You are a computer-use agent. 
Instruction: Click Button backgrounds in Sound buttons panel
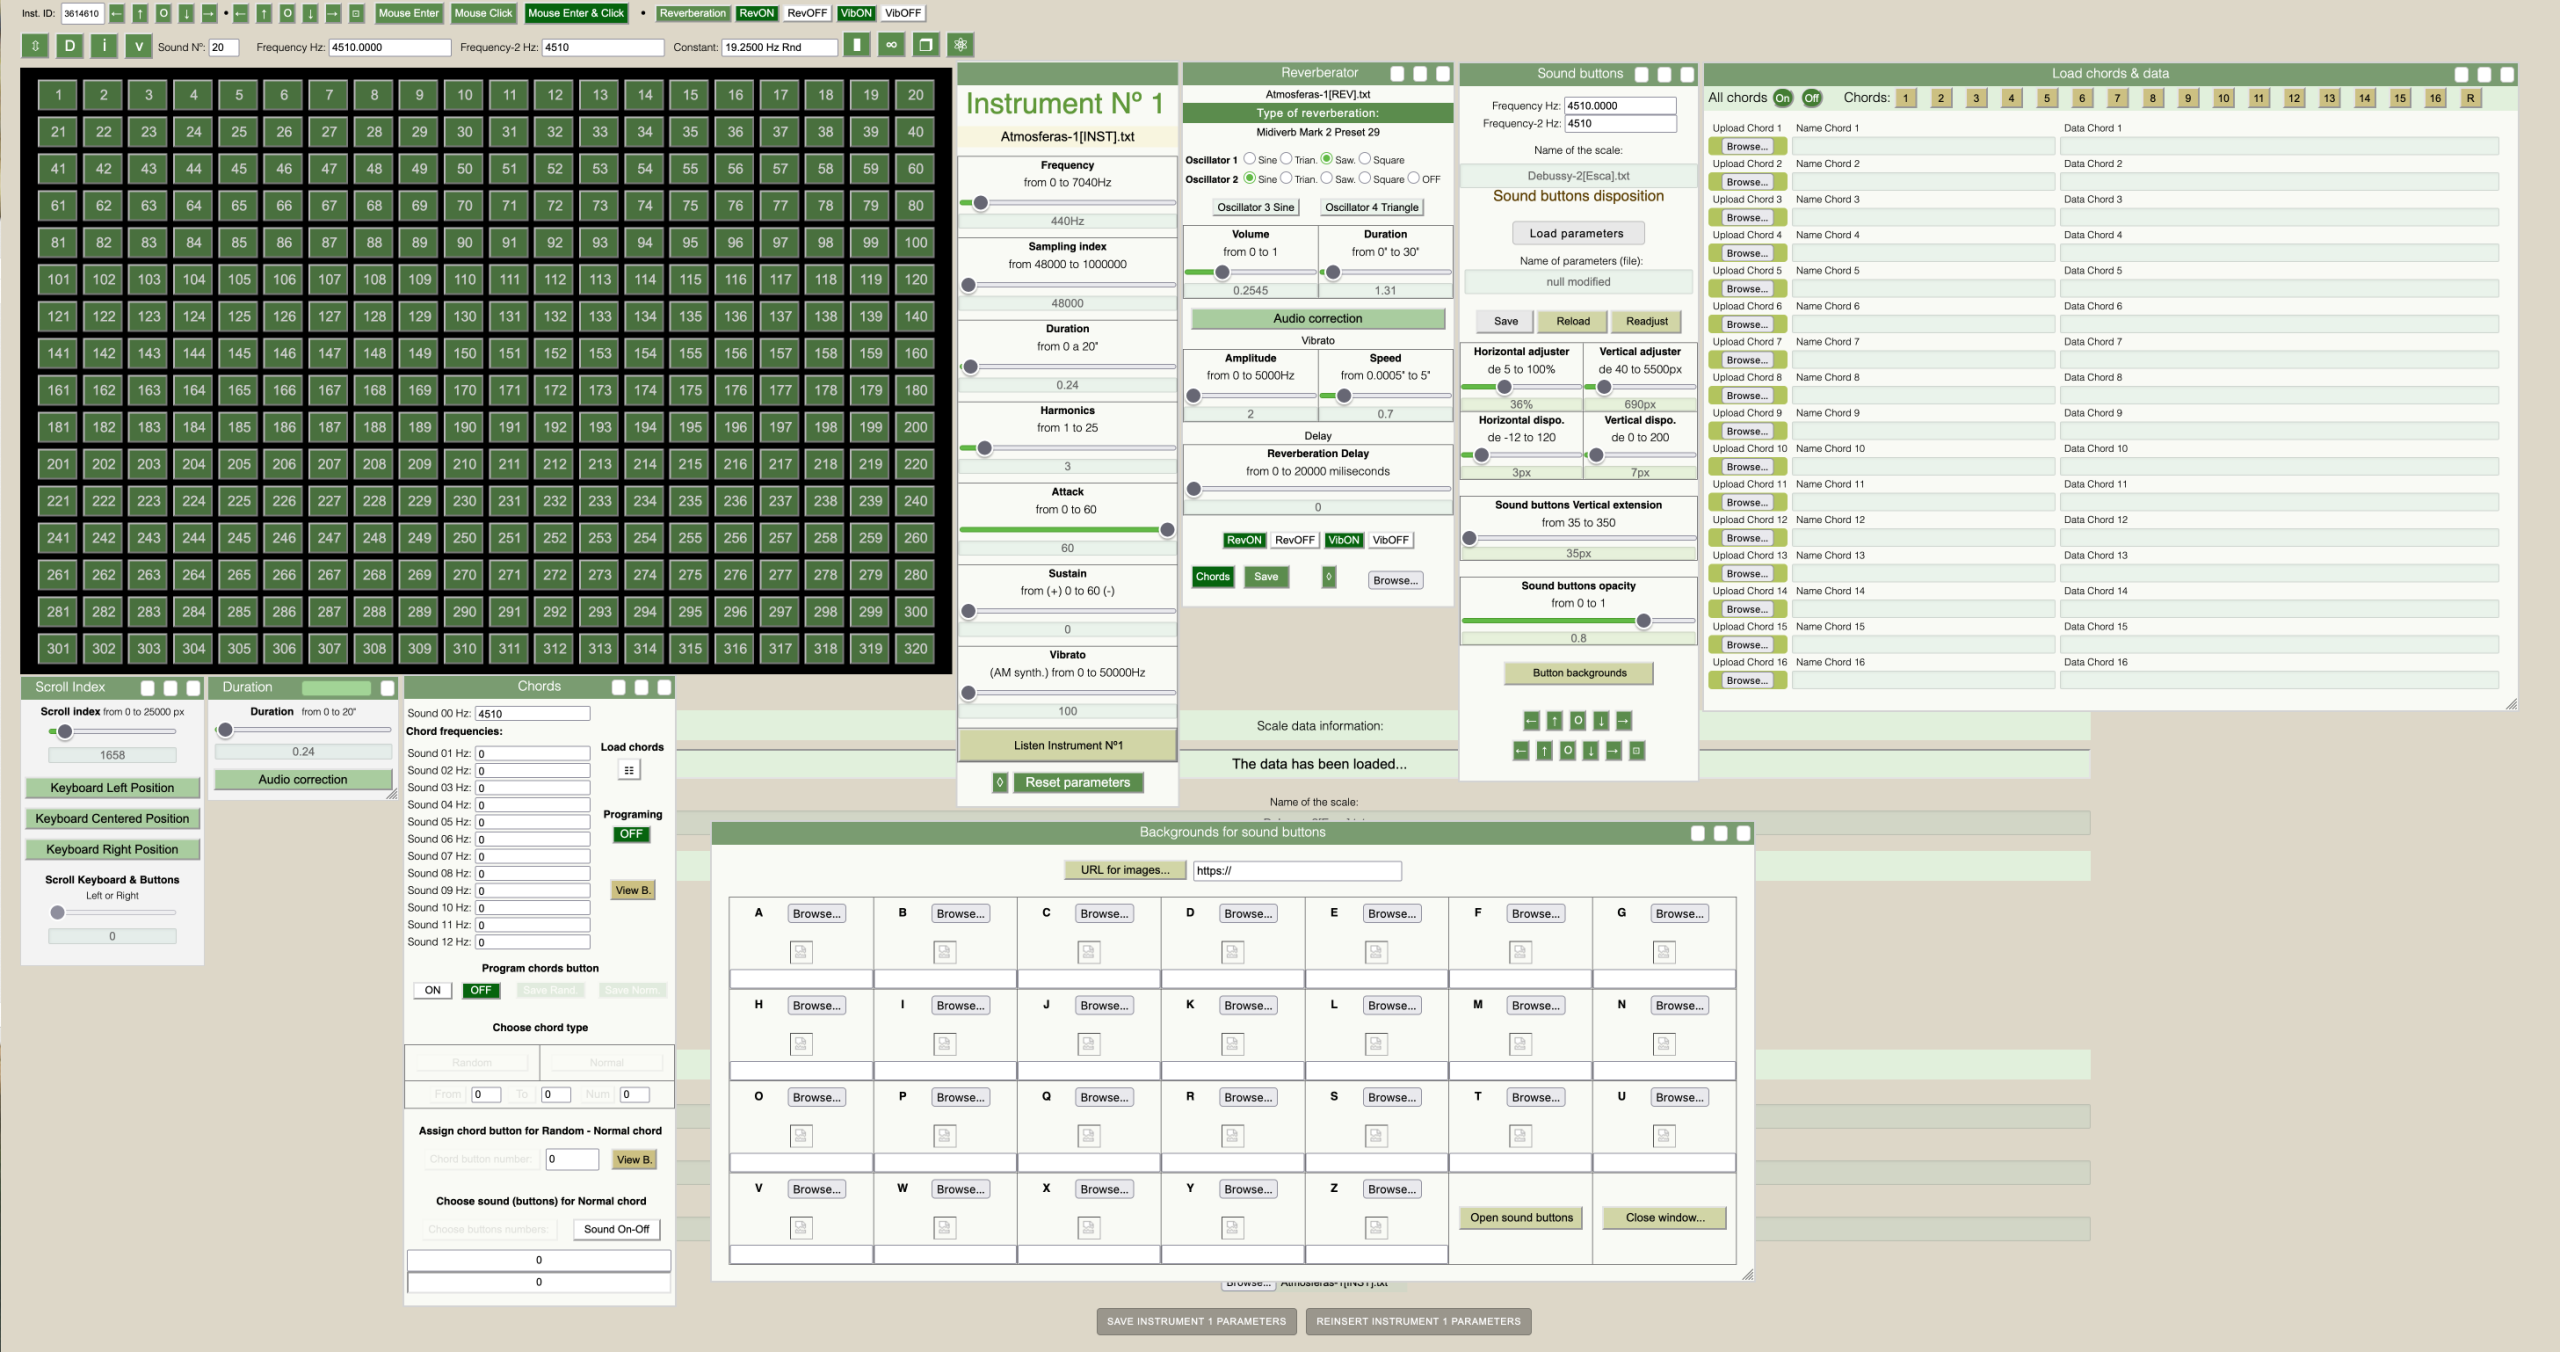1579,673
